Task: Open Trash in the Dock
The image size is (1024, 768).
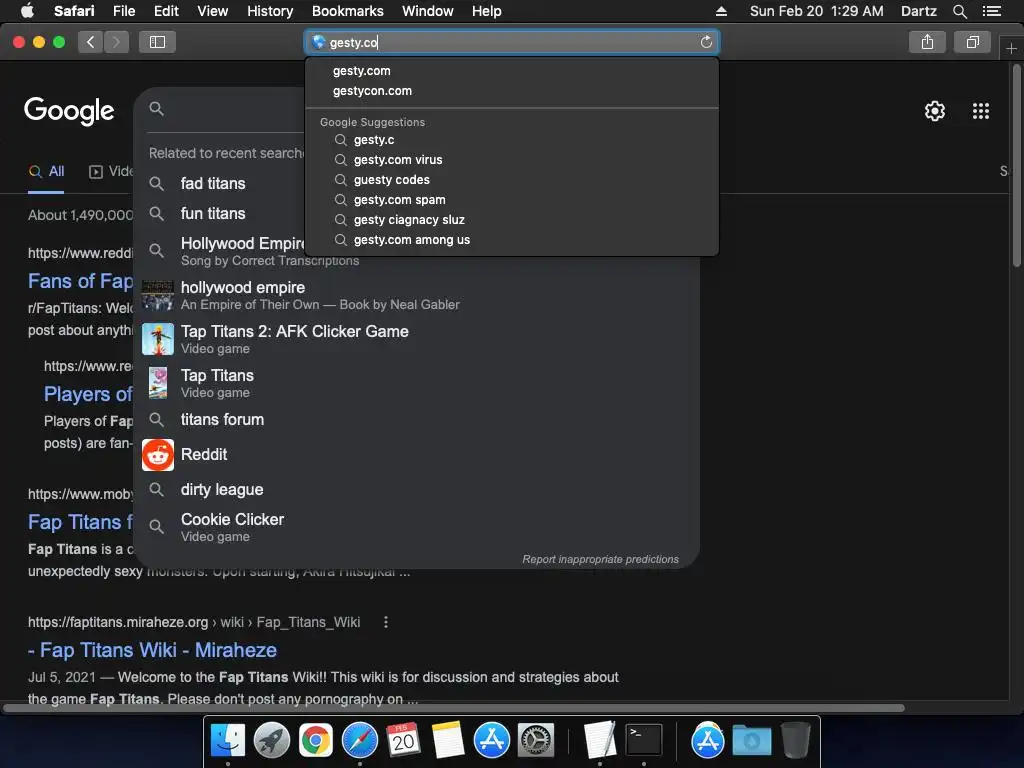Action: tap(795, 741)
